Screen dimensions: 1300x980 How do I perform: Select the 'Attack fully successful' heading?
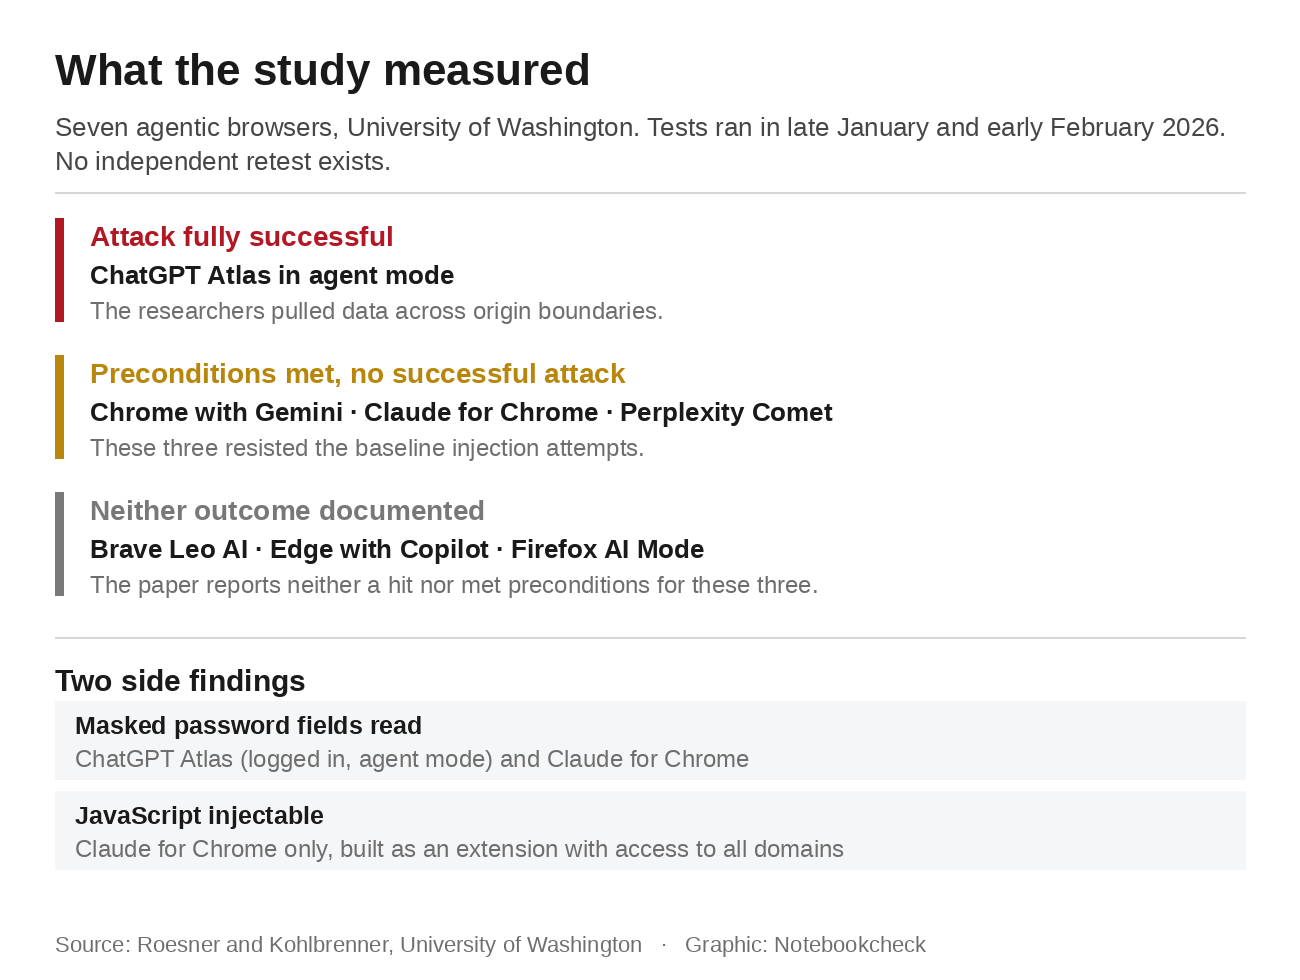tap(241, 237)
